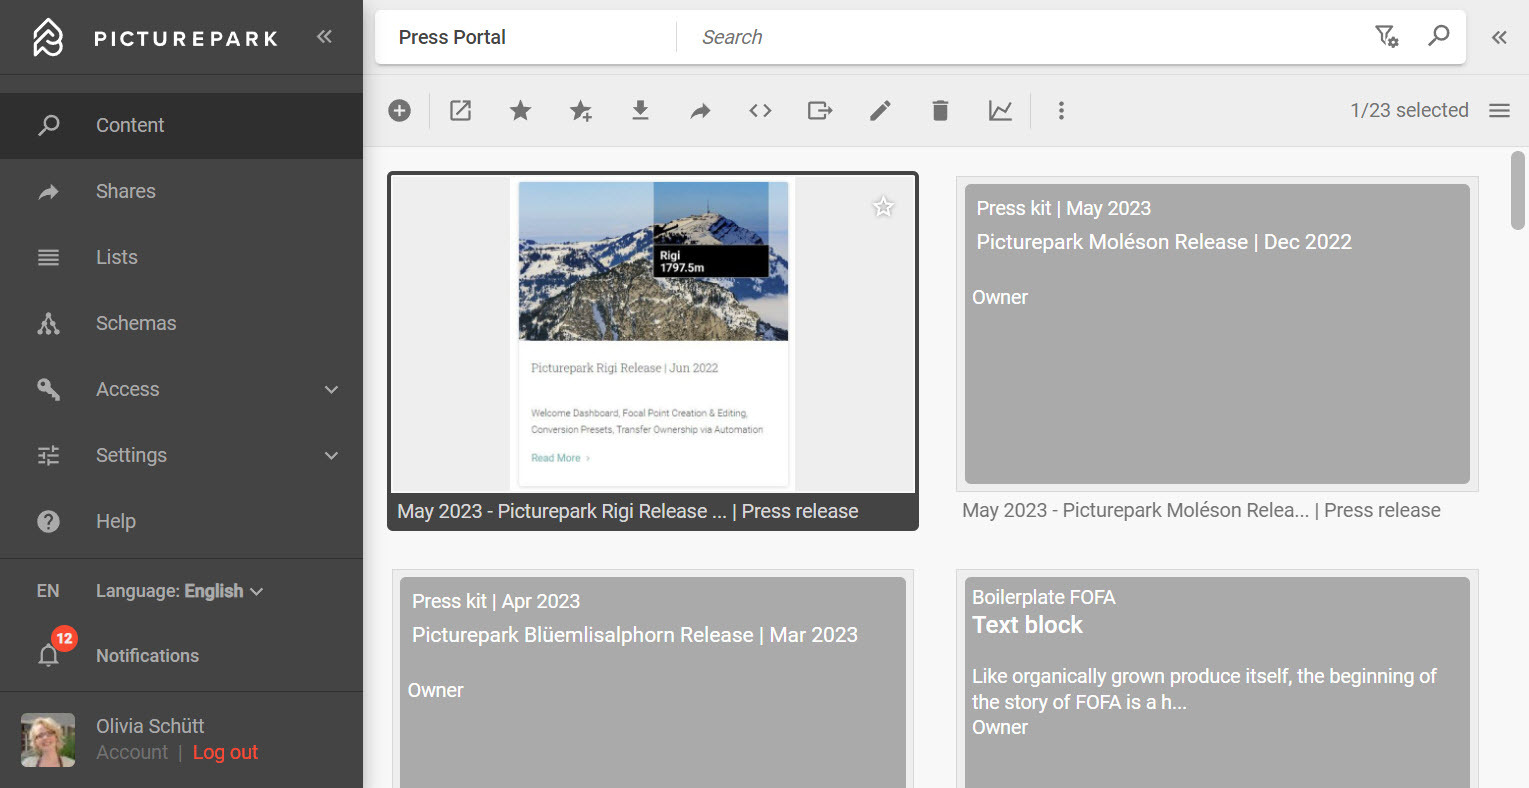Click the content list vertical scrollbar
Screen dimensions: 1529x788
[x=1518, y=190]
